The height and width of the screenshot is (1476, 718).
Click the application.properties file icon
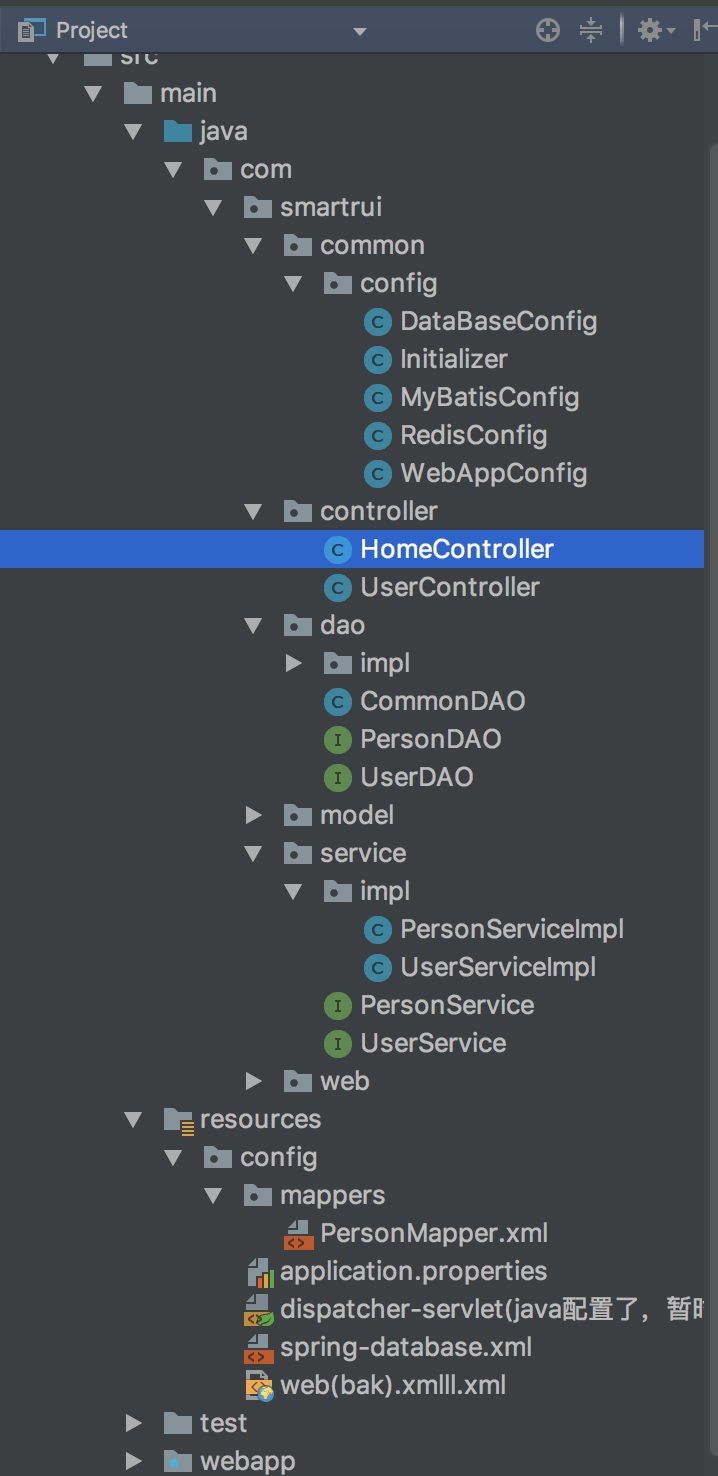(x=260, y=1272)
